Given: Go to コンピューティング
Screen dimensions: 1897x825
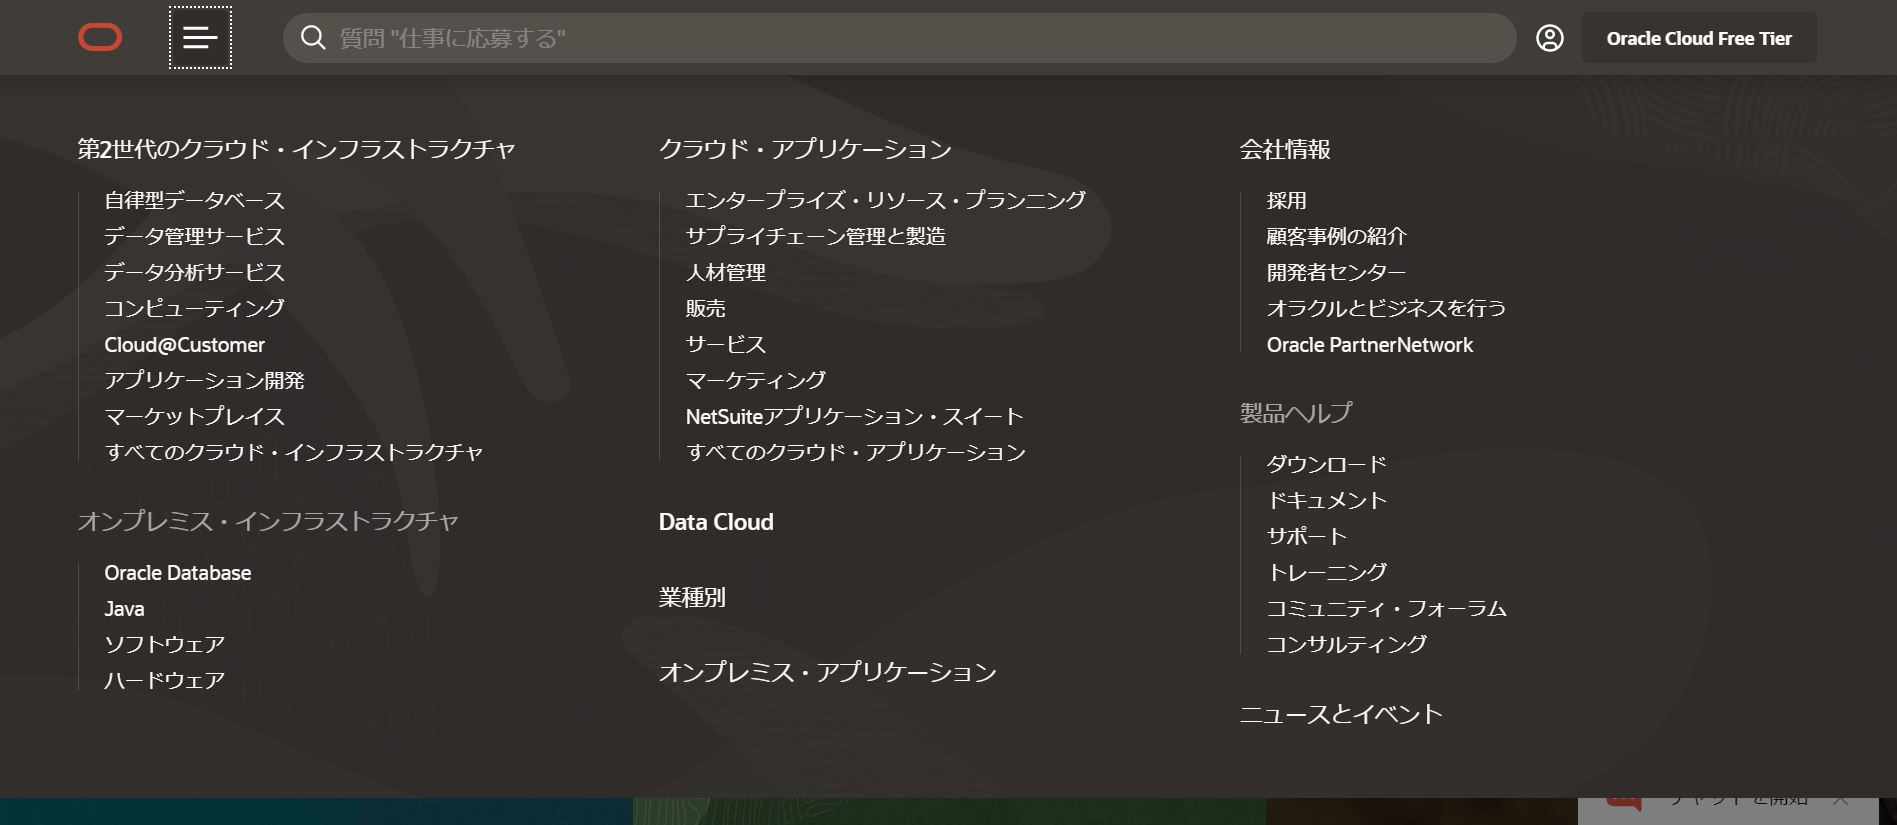Looking at the screenshot, I should [194, 308].
